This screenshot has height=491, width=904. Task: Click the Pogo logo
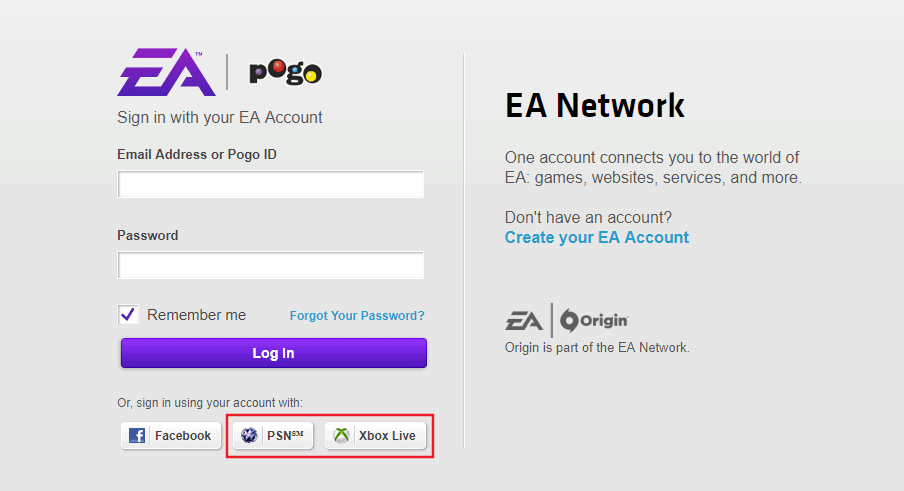pos(285,72)
